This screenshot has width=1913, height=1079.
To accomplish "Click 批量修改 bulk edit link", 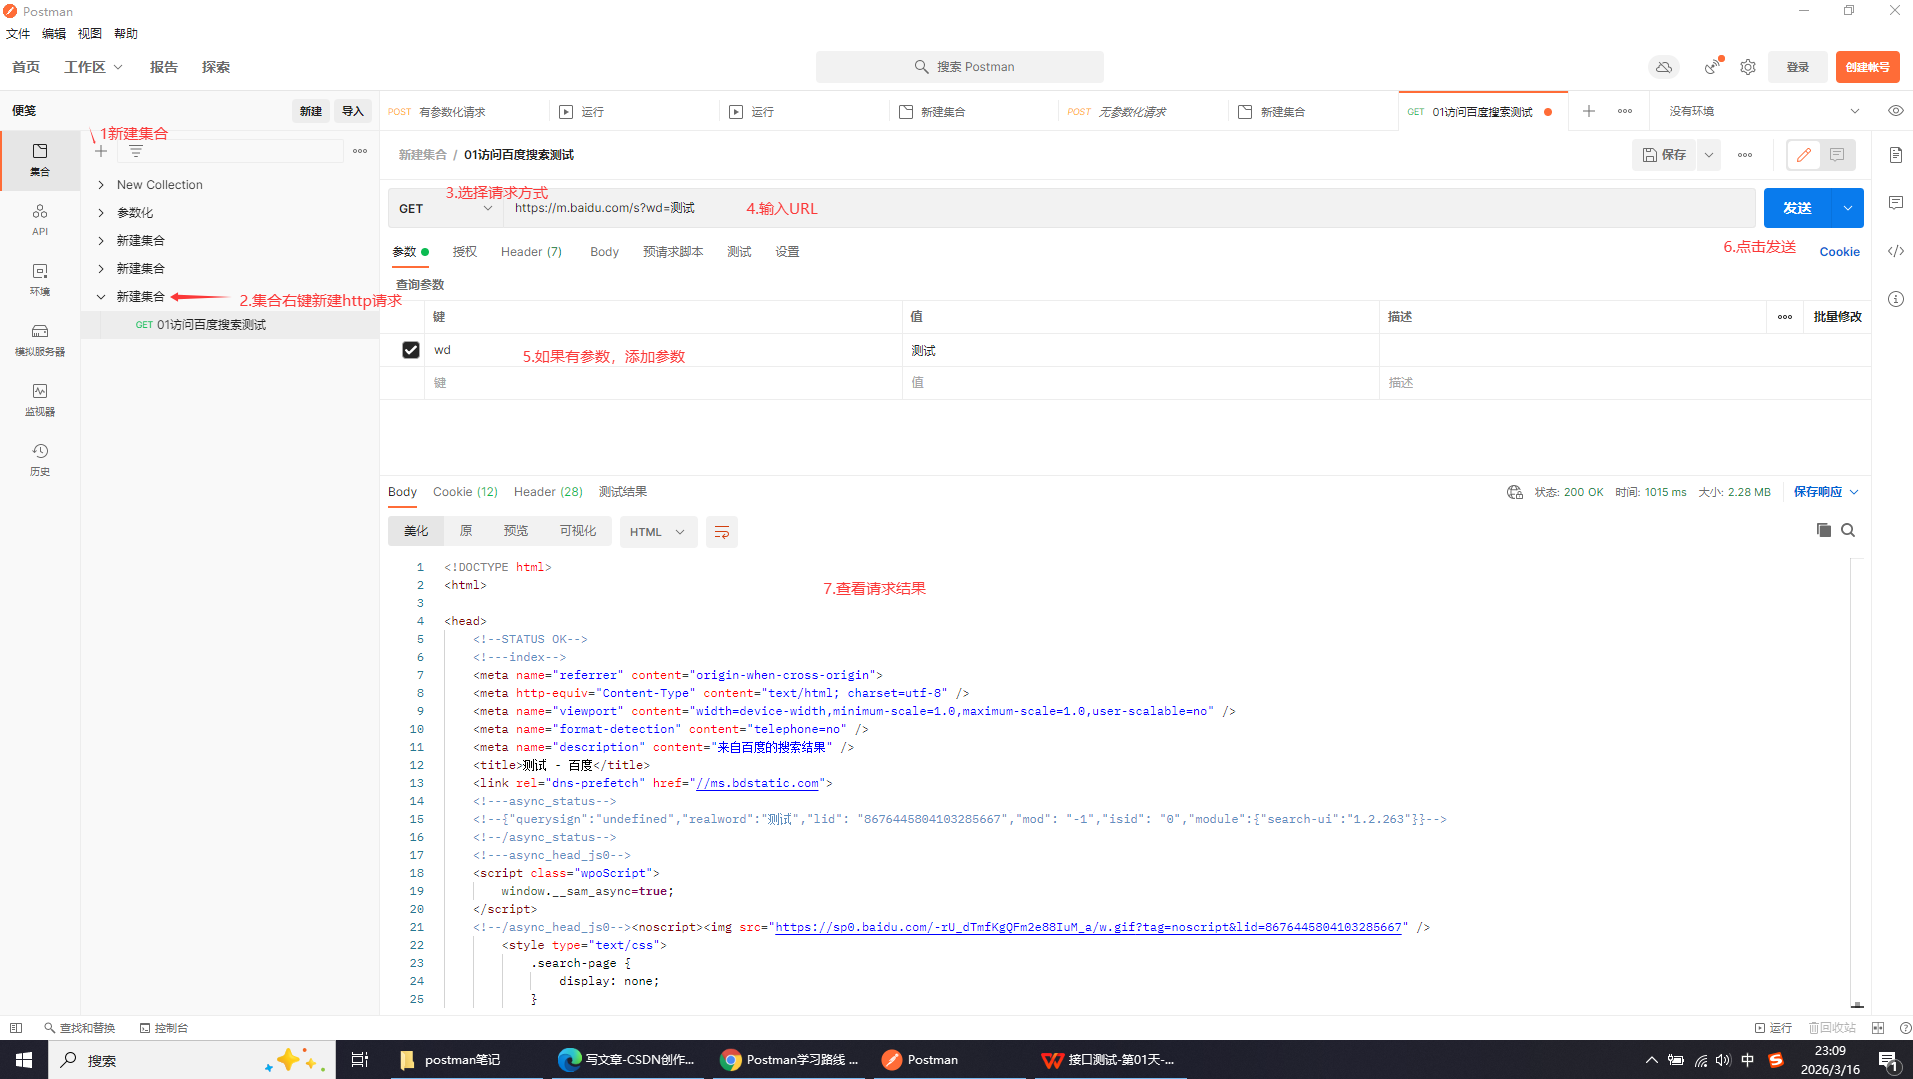I will pyautogui.click(x=1837, y=317).
